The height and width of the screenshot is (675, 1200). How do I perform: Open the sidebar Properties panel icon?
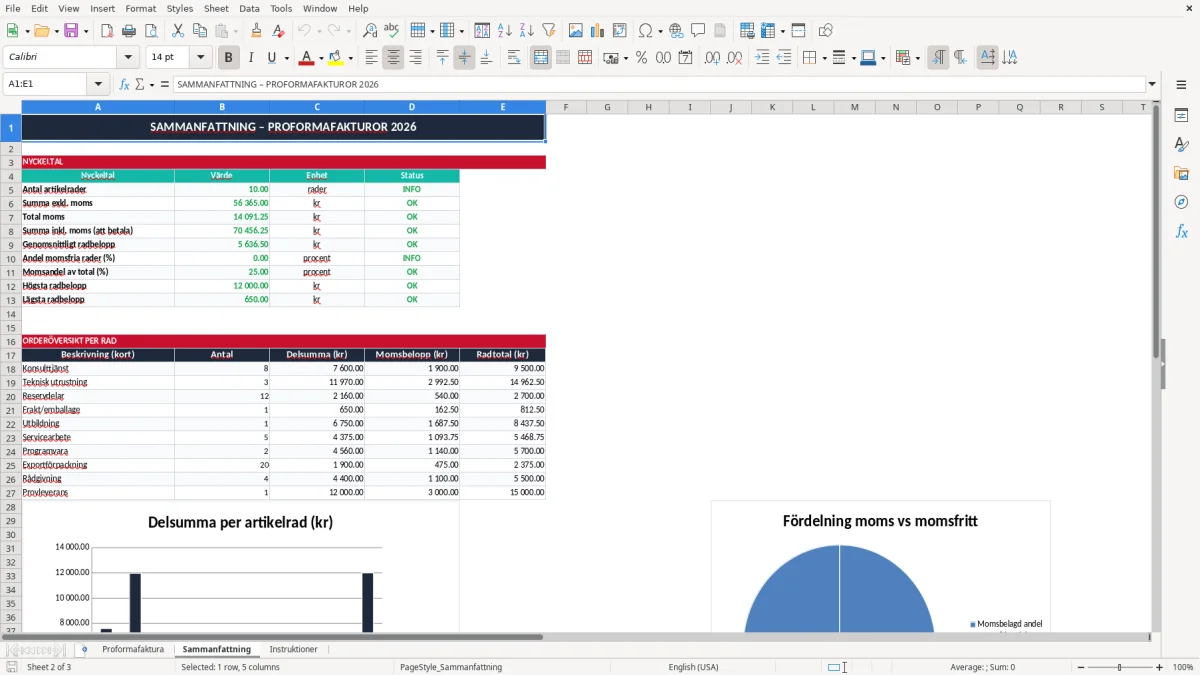point(1181,116)
